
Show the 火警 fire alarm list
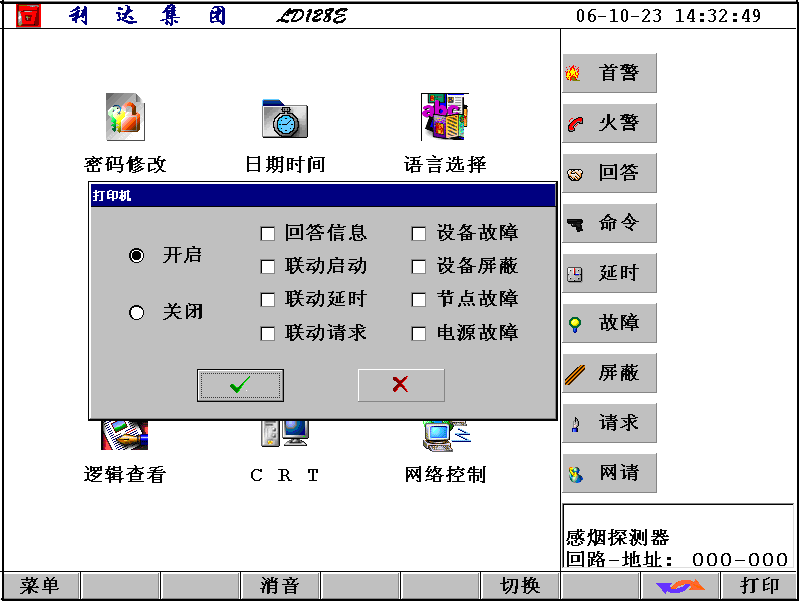(x=609, y=123)
